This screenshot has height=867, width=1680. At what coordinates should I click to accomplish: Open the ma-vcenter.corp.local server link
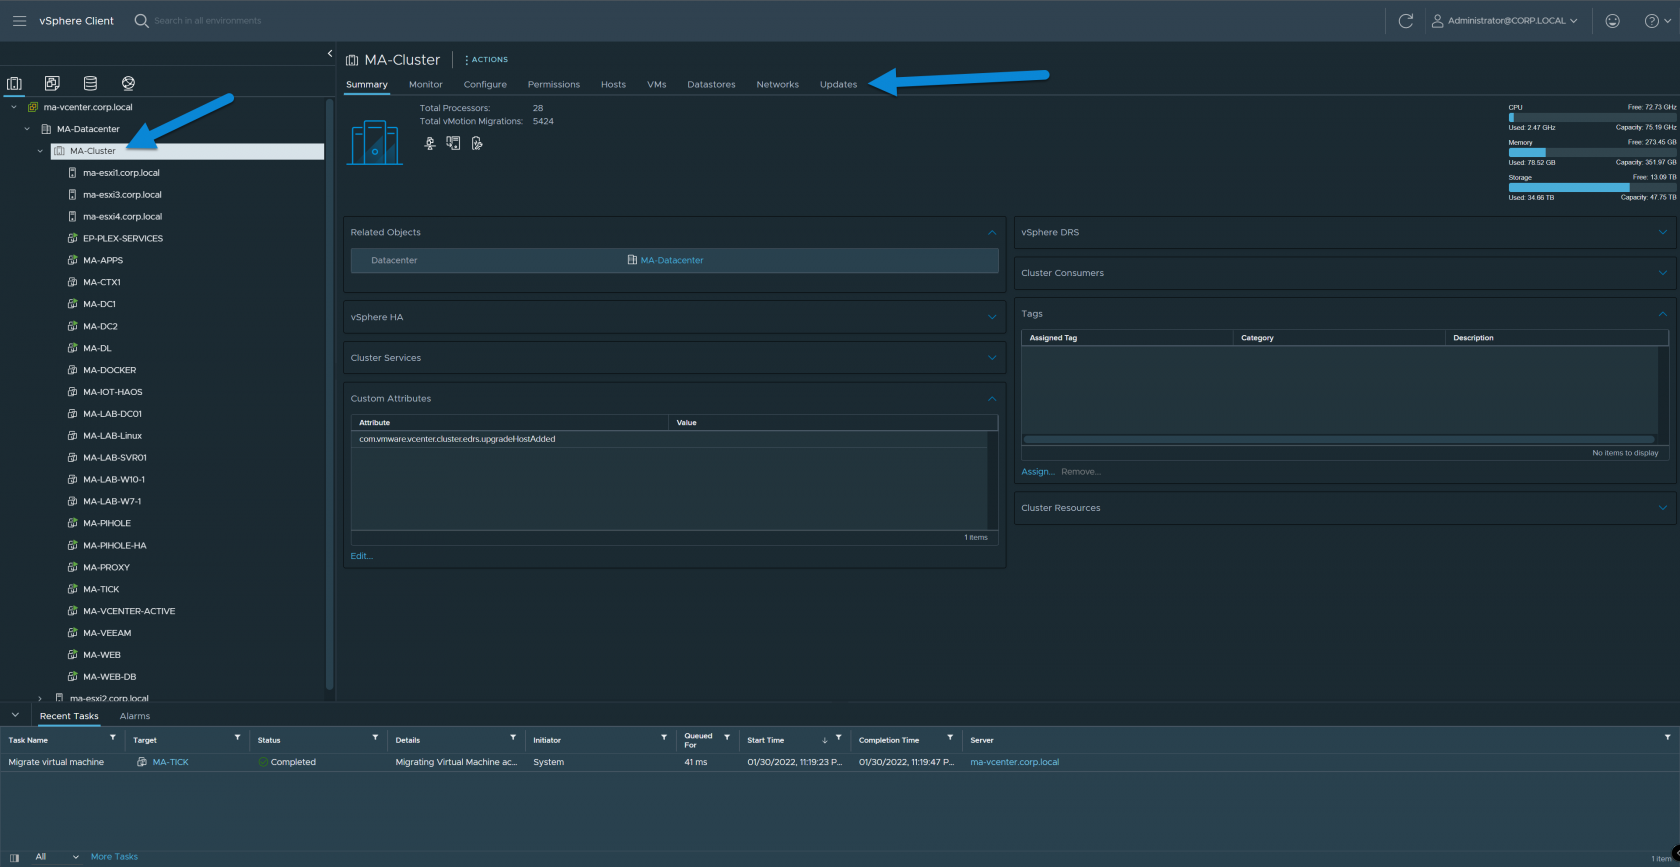point(1014,762)
